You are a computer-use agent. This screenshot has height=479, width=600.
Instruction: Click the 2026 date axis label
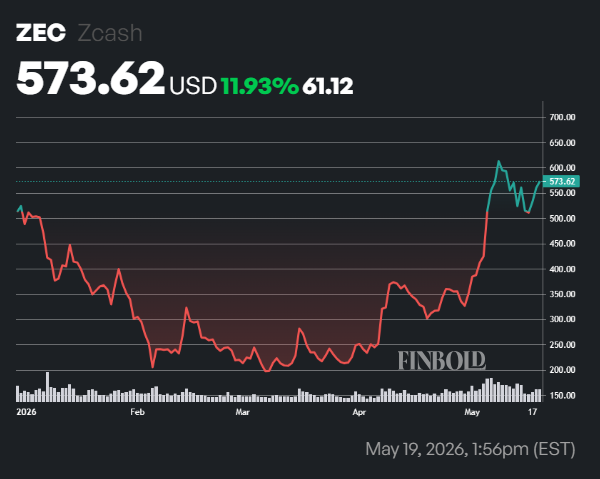click(26, 412)
